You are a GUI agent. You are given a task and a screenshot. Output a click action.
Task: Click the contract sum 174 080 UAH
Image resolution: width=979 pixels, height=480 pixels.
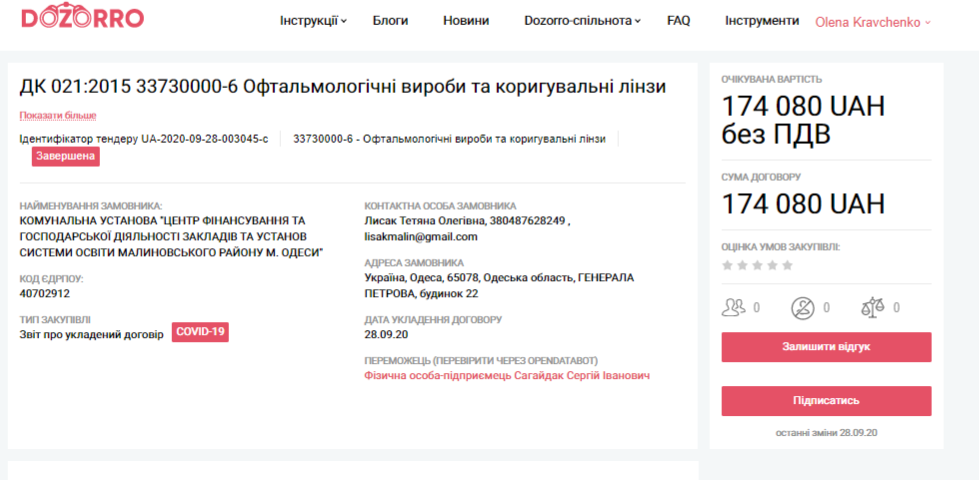pos(804,205)
